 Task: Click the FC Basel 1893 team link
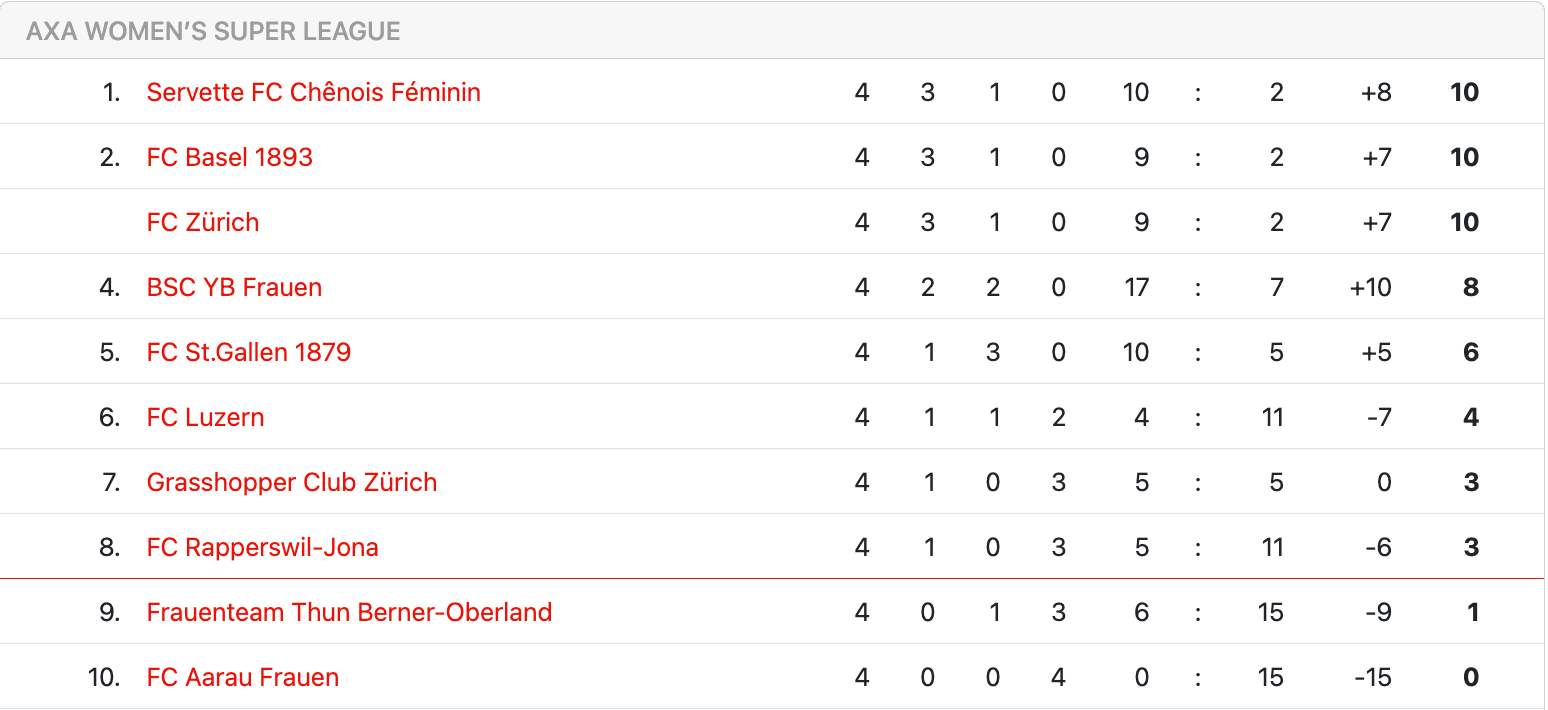pos(229,157)
